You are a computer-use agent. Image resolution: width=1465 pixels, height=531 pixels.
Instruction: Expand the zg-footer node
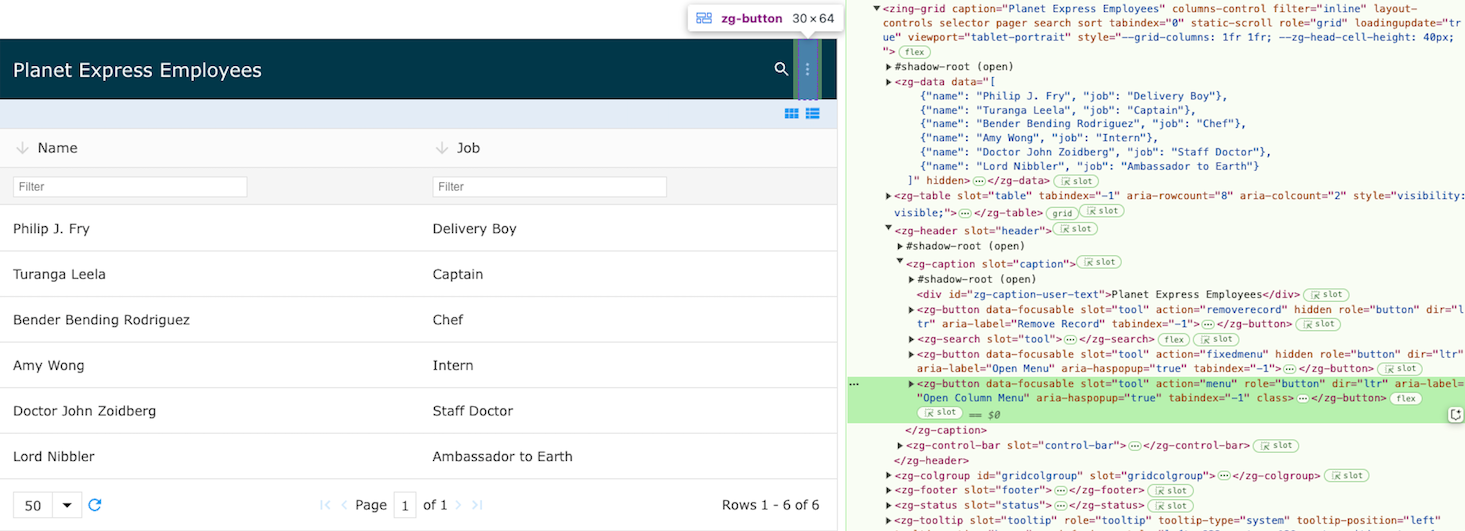coord(889,491)
